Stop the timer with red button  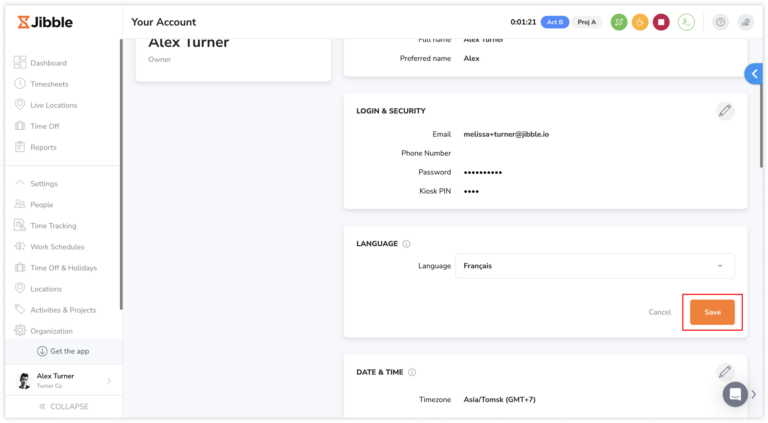click(x=661, y=22)
